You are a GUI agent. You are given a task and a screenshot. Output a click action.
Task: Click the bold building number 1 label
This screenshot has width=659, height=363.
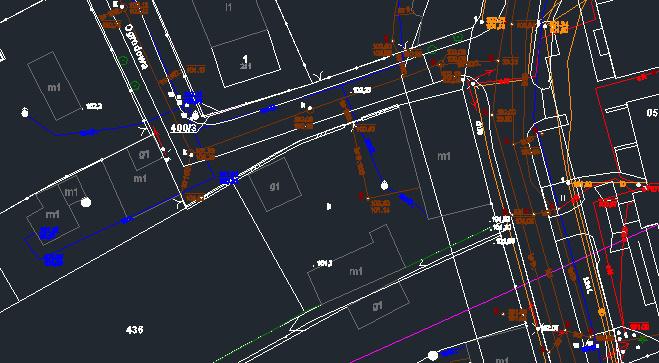(245, 58)
